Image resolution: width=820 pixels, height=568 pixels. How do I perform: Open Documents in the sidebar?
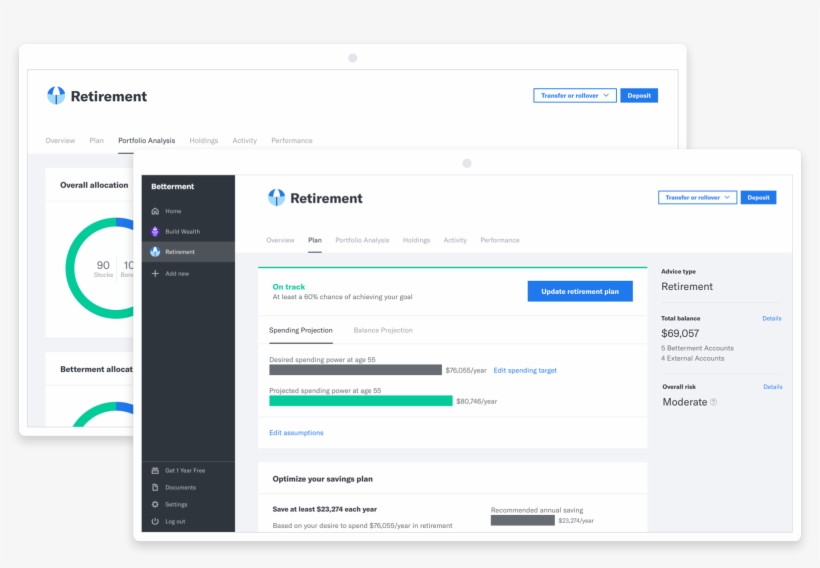click(180, 487)
